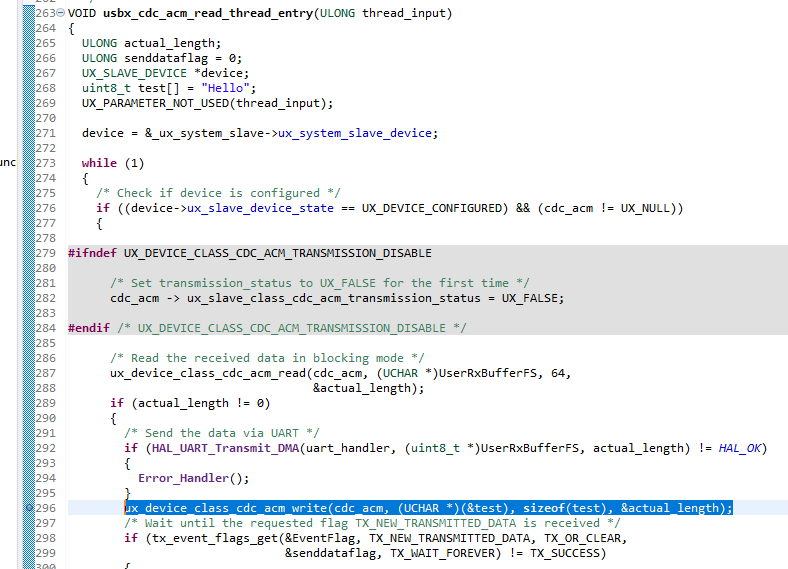788x569 pixels.
Task: Click the function name usbx_cdc_acm_read_thread_entry
Action: [208, 13]
